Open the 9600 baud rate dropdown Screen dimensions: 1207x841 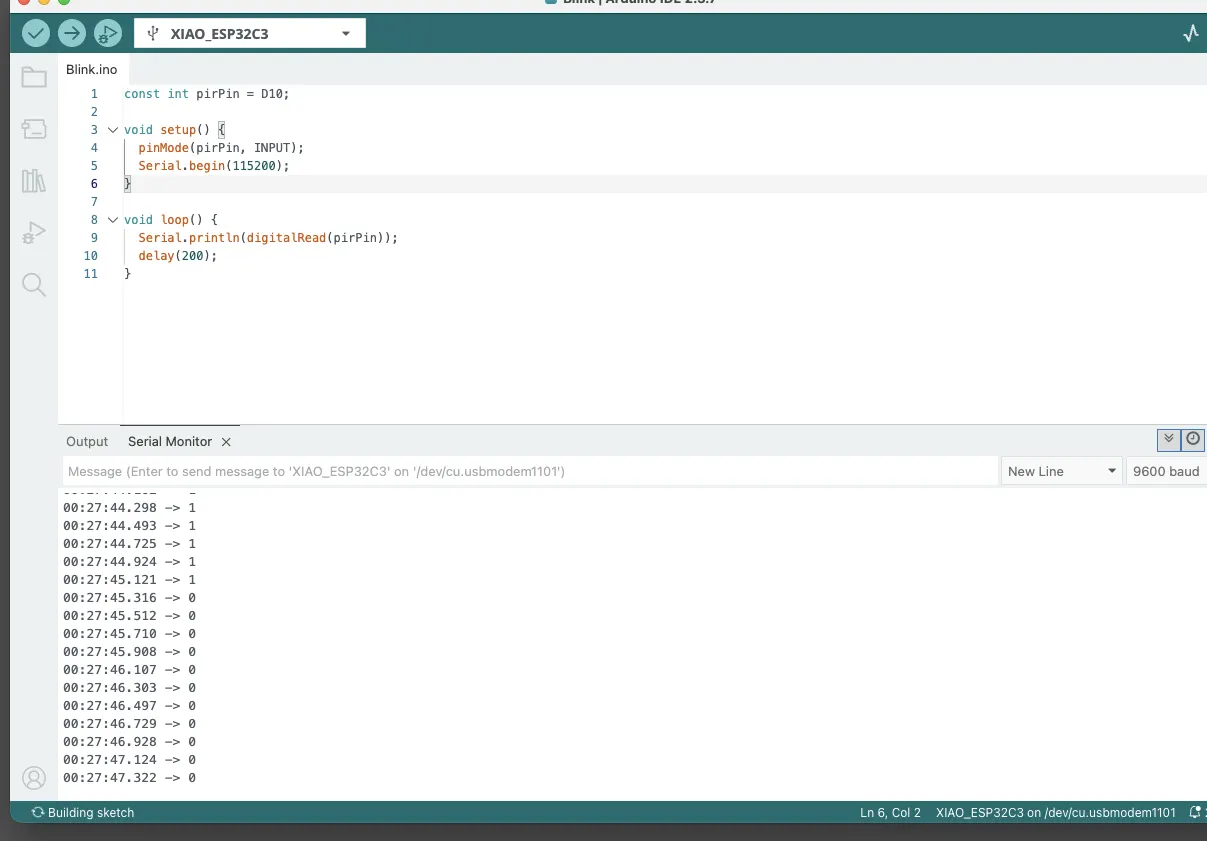click(x=1166, y=470)
